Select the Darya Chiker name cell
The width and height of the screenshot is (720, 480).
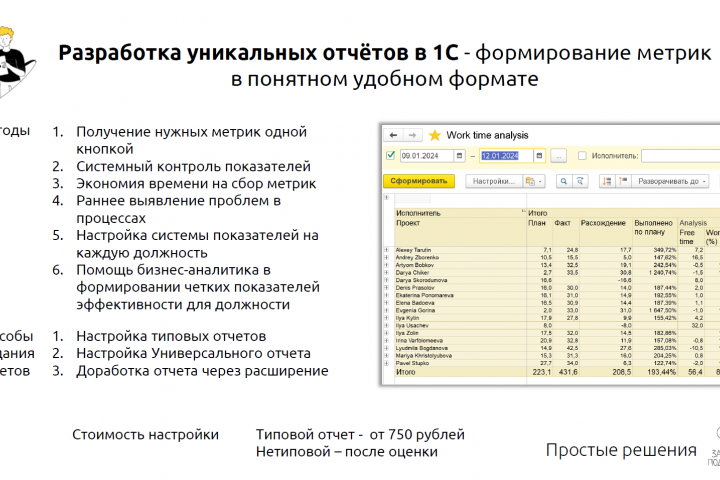coord(460,272)
